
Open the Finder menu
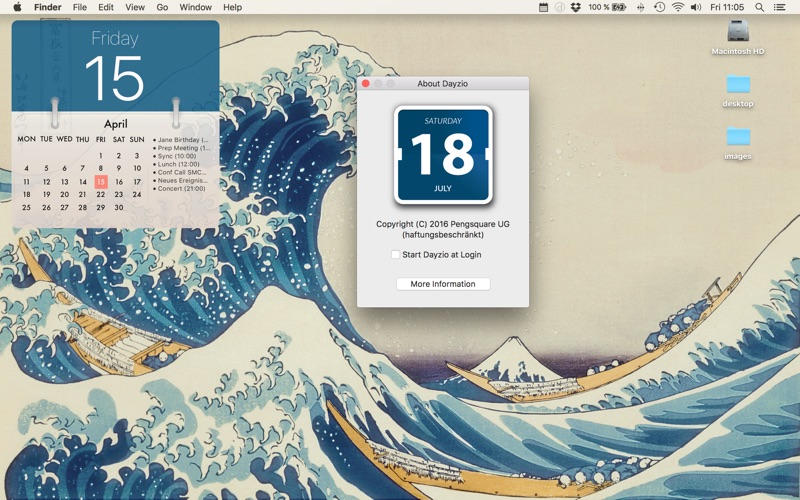(47, 7)
